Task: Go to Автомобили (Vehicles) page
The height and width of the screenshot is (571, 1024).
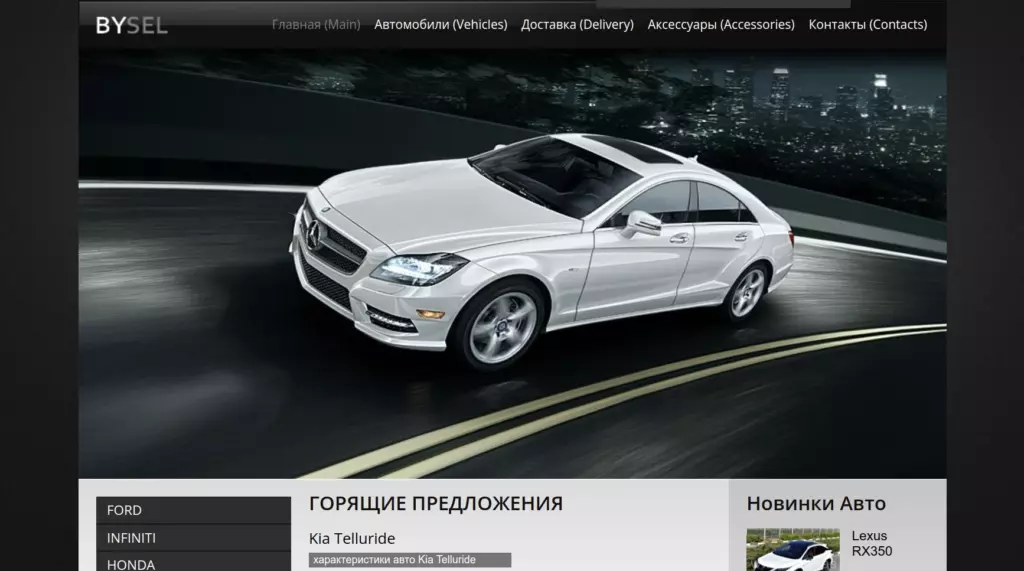Action: [x=441, y=24]
